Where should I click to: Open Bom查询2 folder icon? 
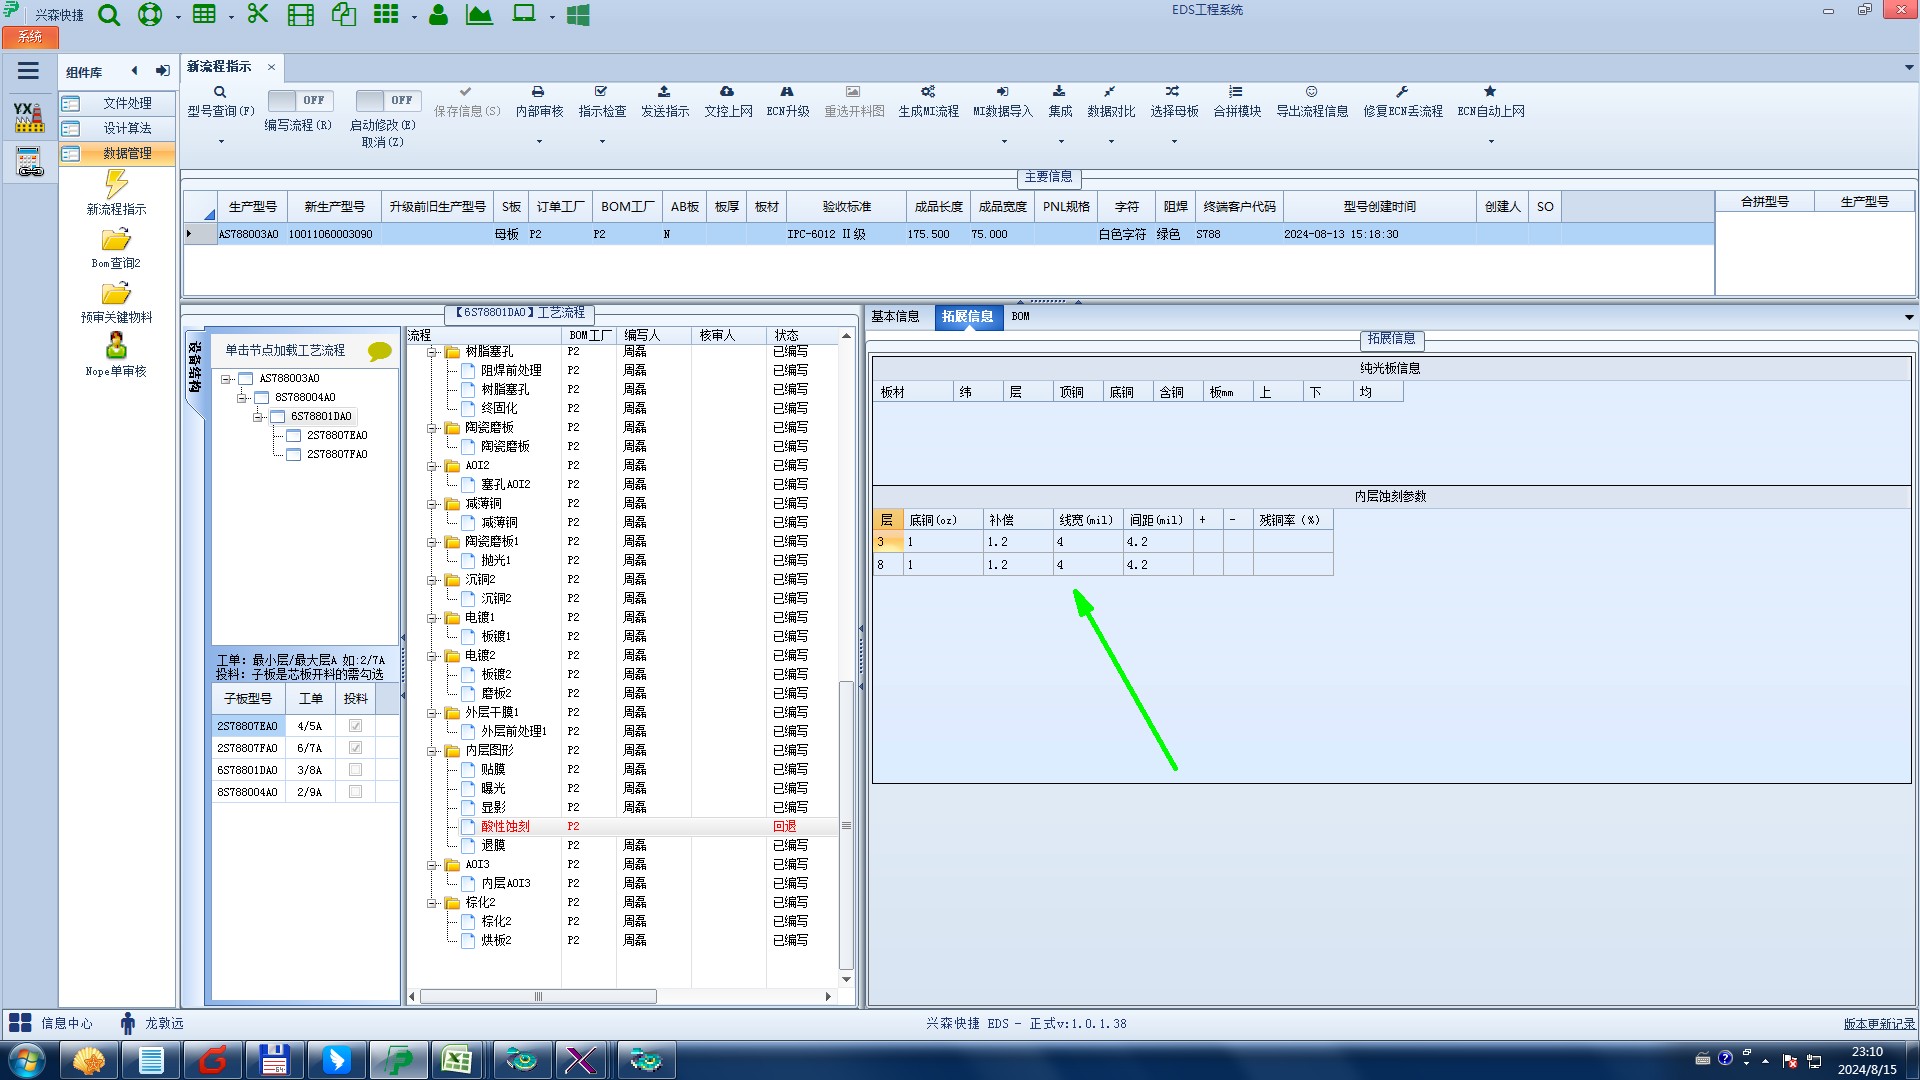click(116, 241)
